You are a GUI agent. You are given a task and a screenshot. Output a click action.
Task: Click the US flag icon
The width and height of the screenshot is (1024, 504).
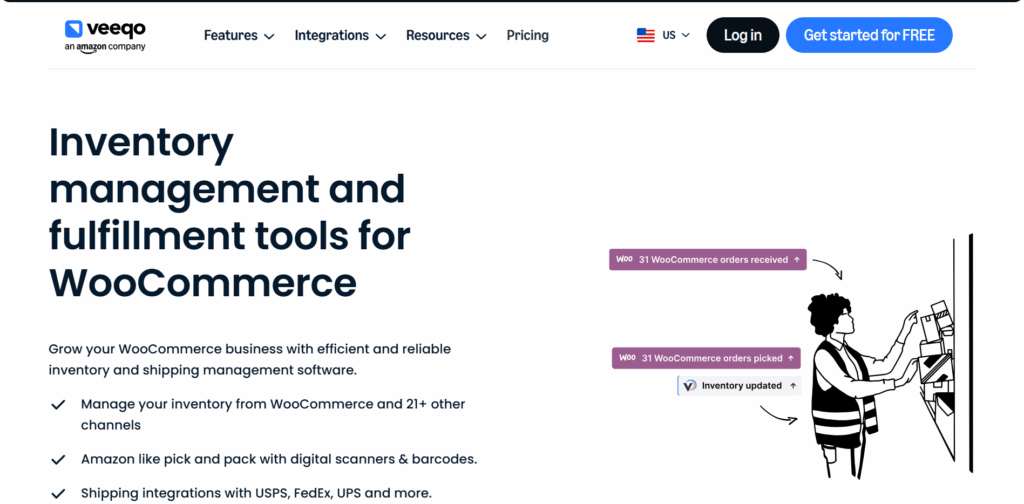coord(645,35)
